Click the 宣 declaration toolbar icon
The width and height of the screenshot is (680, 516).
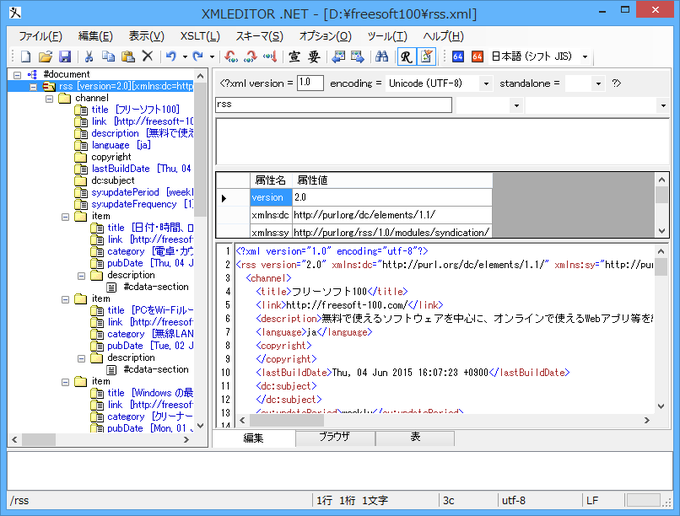coord(294,56)
